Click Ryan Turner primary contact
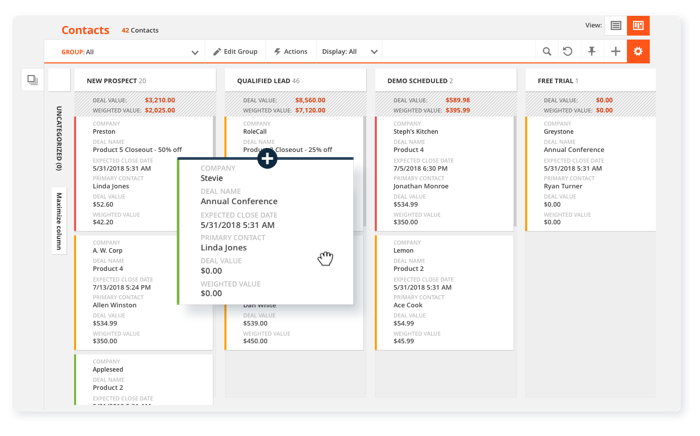Viewport: 700px width, 436px height. (563, 186)
